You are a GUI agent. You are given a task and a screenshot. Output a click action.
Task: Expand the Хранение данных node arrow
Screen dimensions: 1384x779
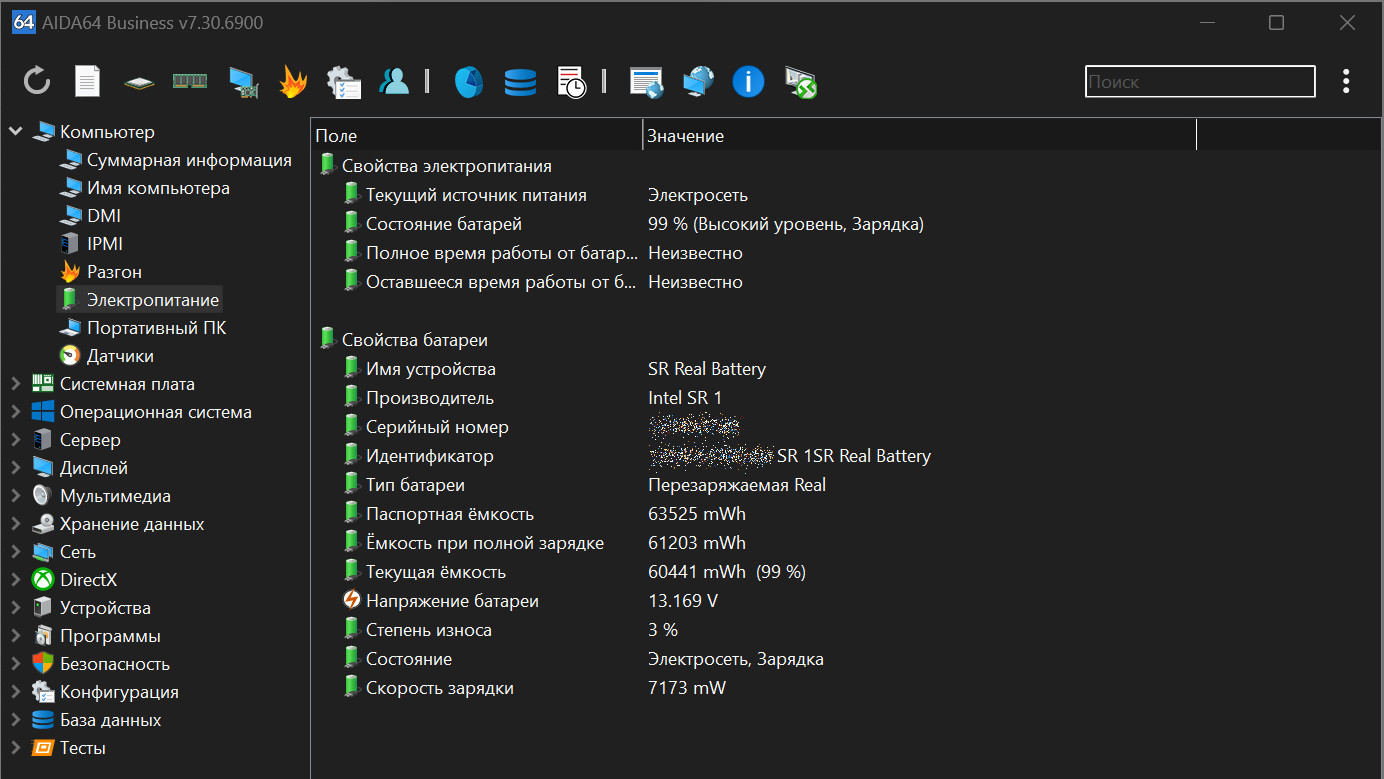(16, 524)
